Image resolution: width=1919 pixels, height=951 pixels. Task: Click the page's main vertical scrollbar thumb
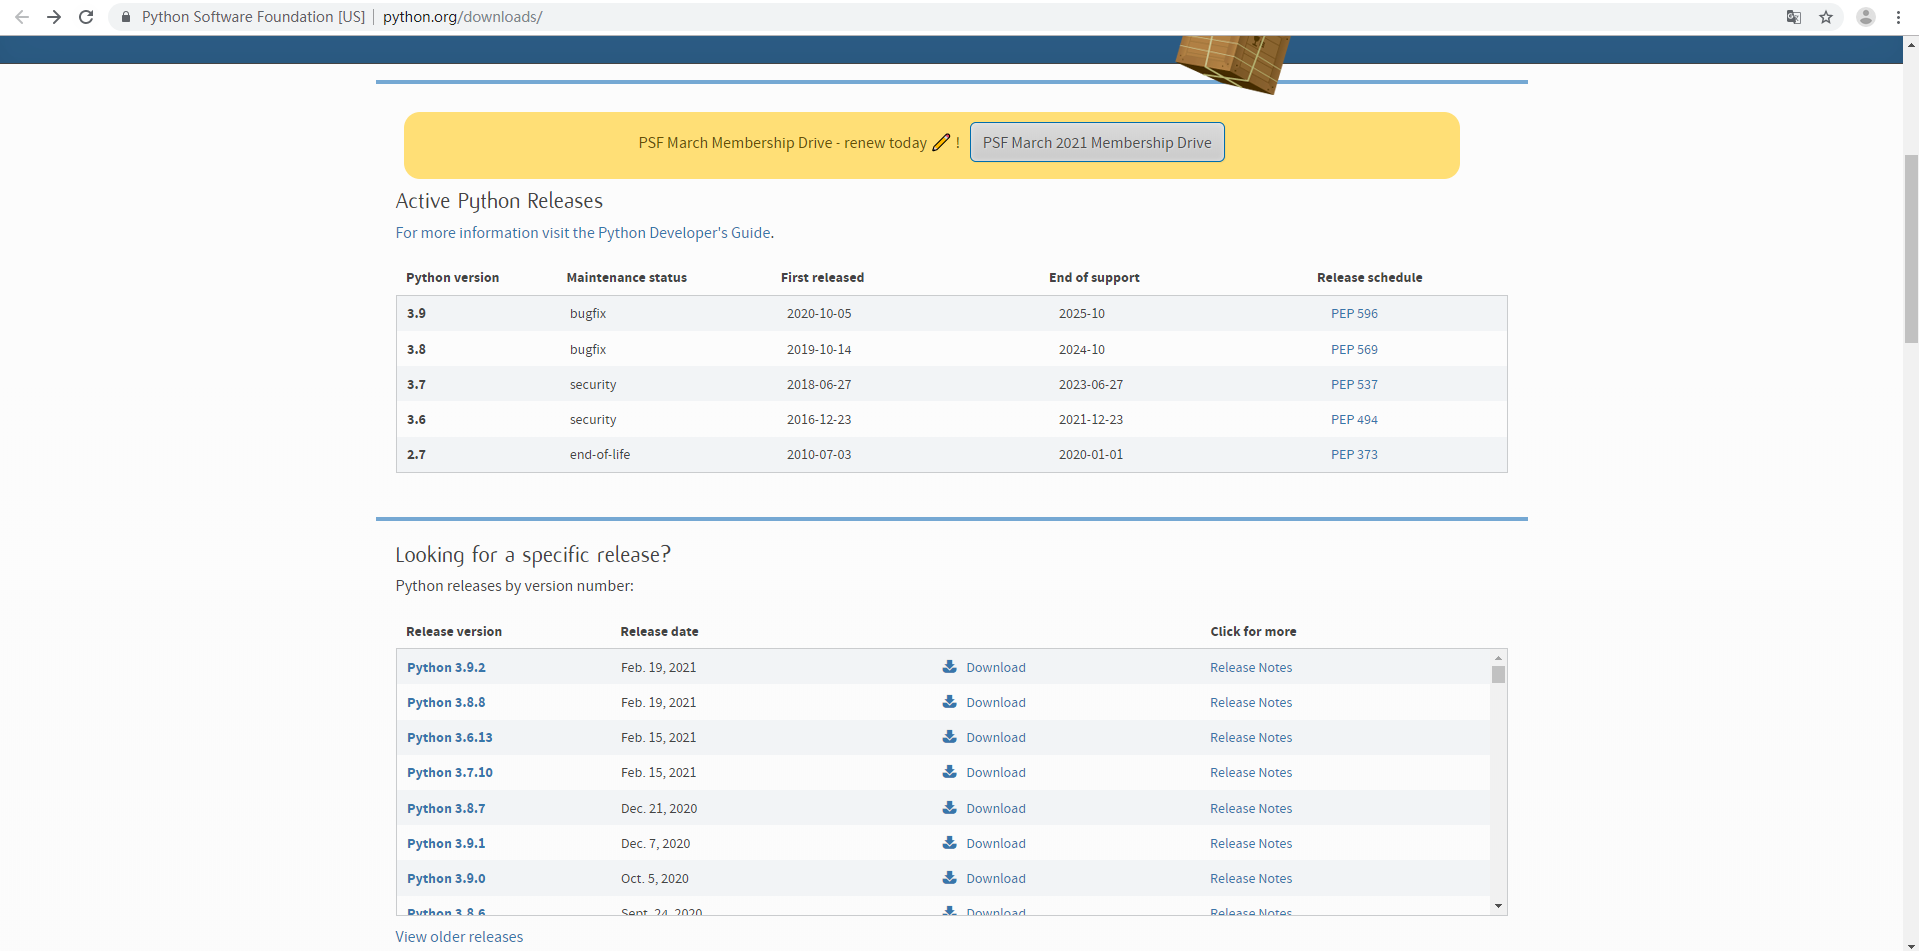tap(1911, 250)
